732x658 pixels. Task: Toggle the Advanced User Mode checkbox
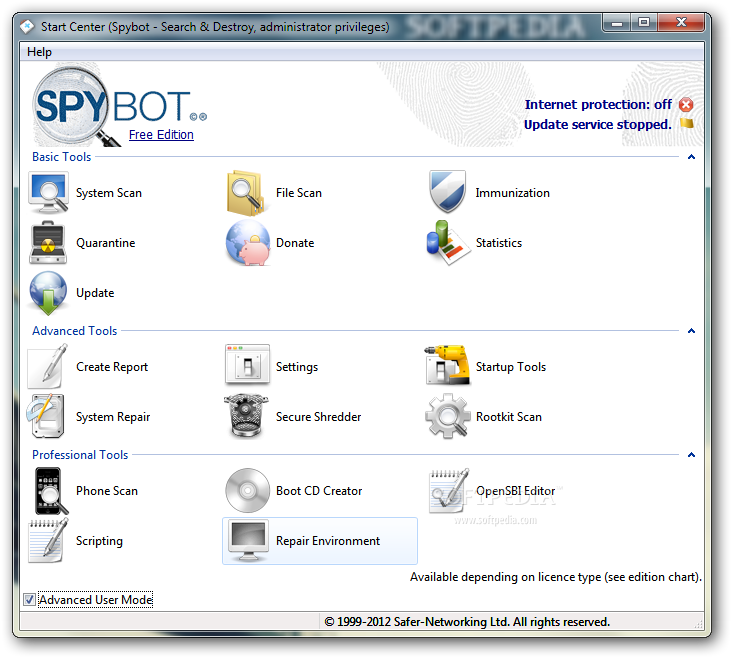(29, 600)
